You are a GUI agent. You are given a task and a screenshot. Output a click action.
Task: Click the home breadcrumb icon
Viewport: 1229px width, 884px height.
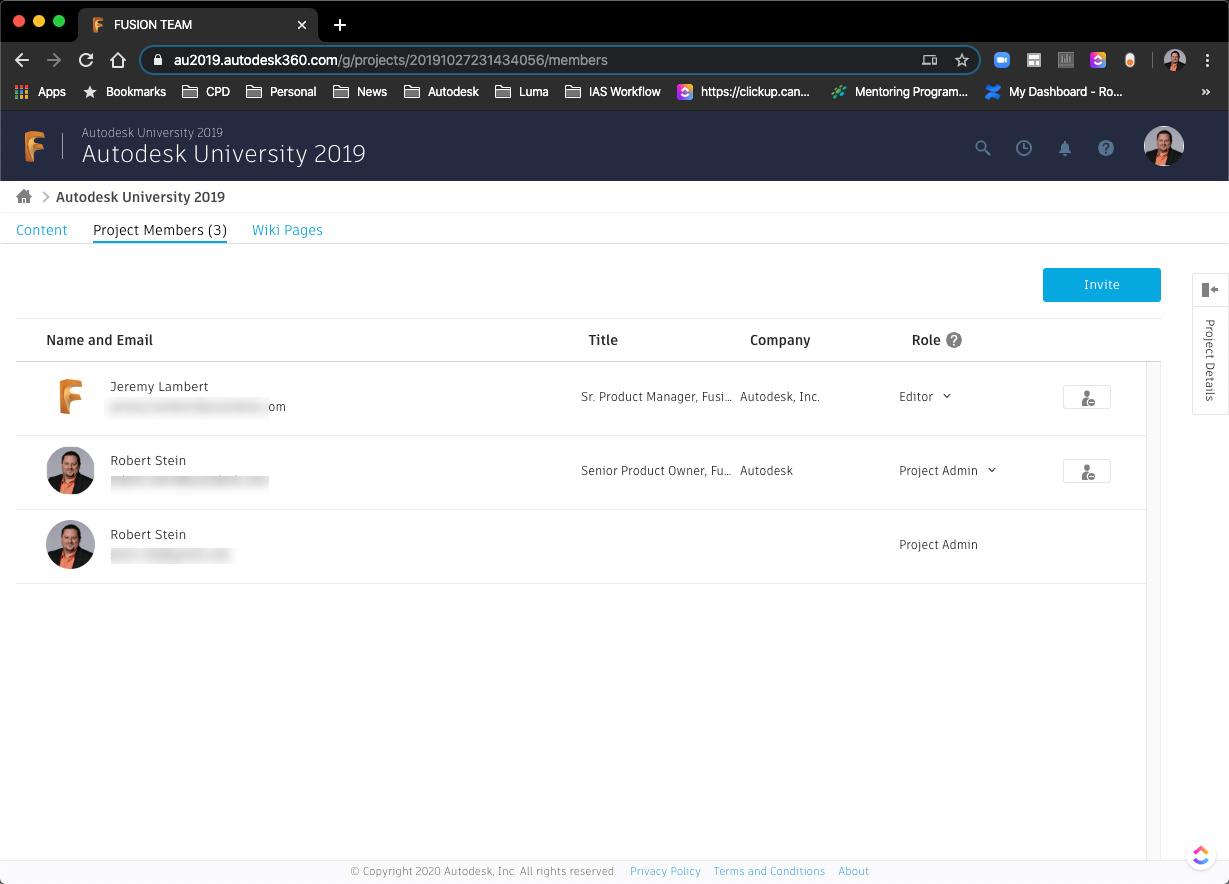tap(24, 197)
